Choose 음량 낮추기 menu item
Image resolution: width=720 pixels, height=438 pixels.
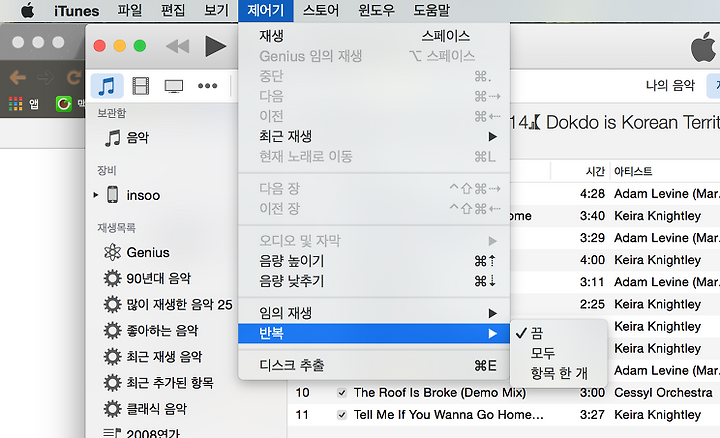coord(374,281)
